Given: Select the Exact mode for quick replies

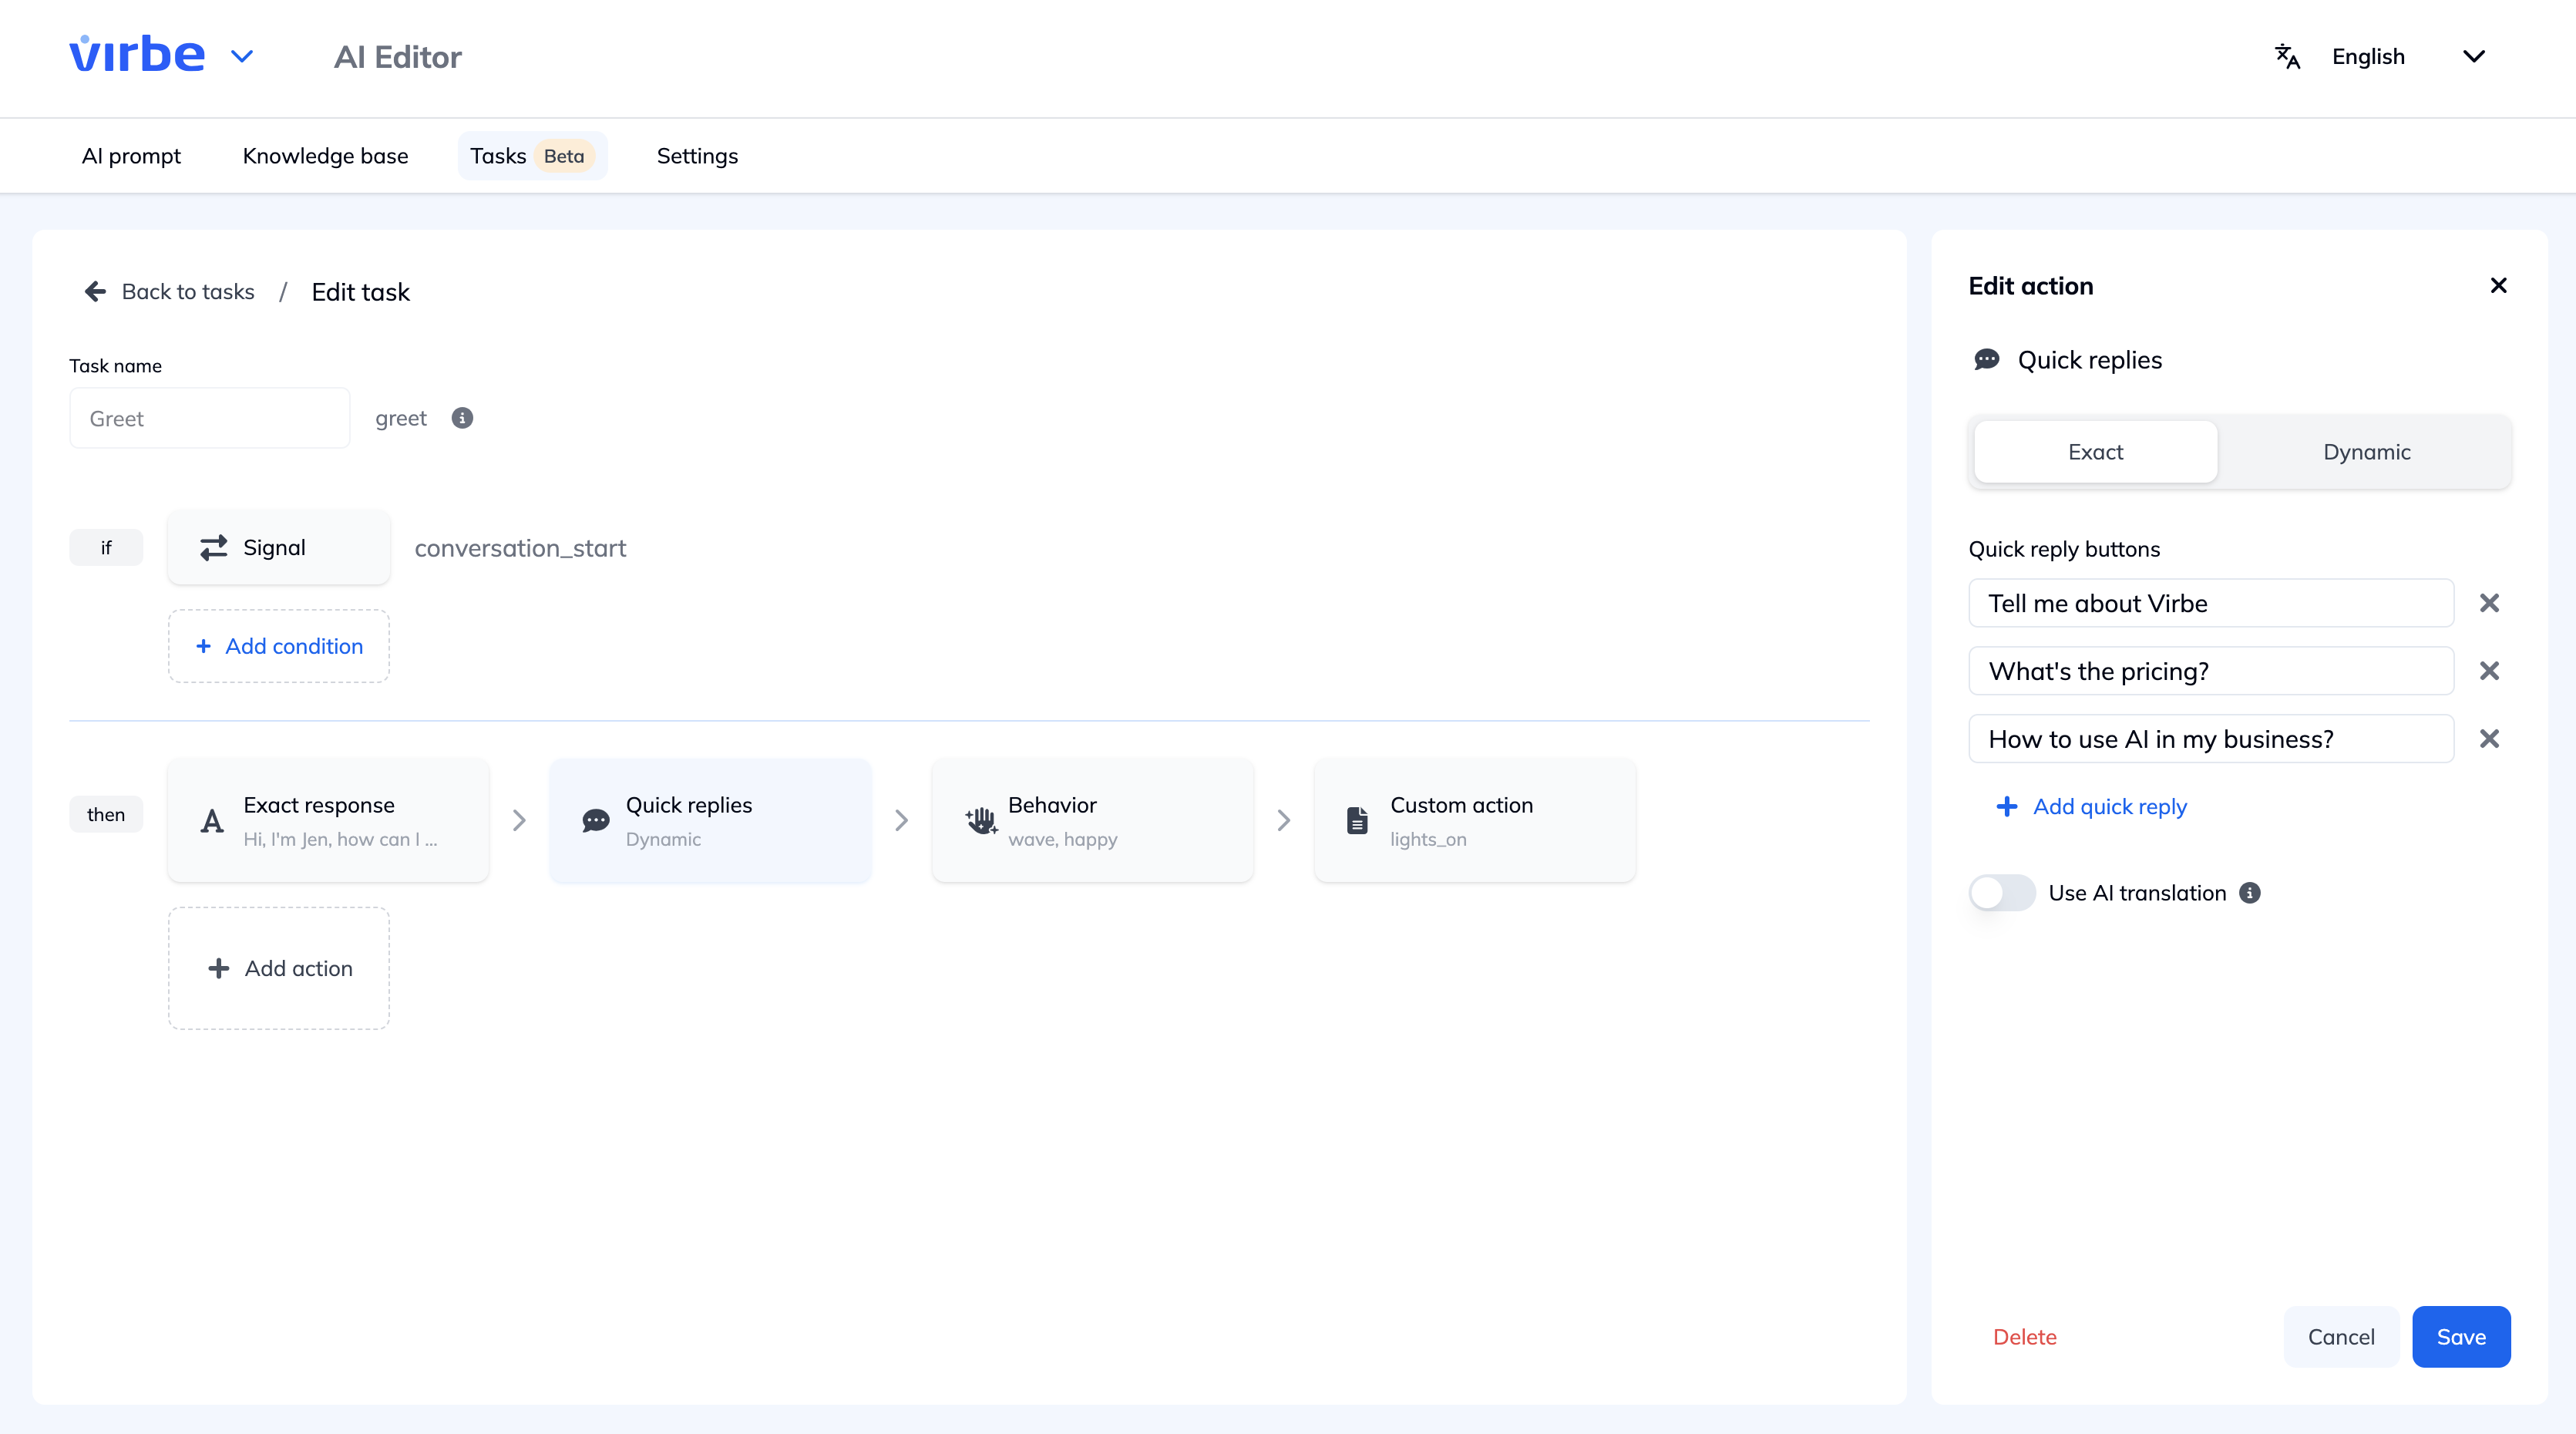Looking at the screenshot, I should point(2095,452).
